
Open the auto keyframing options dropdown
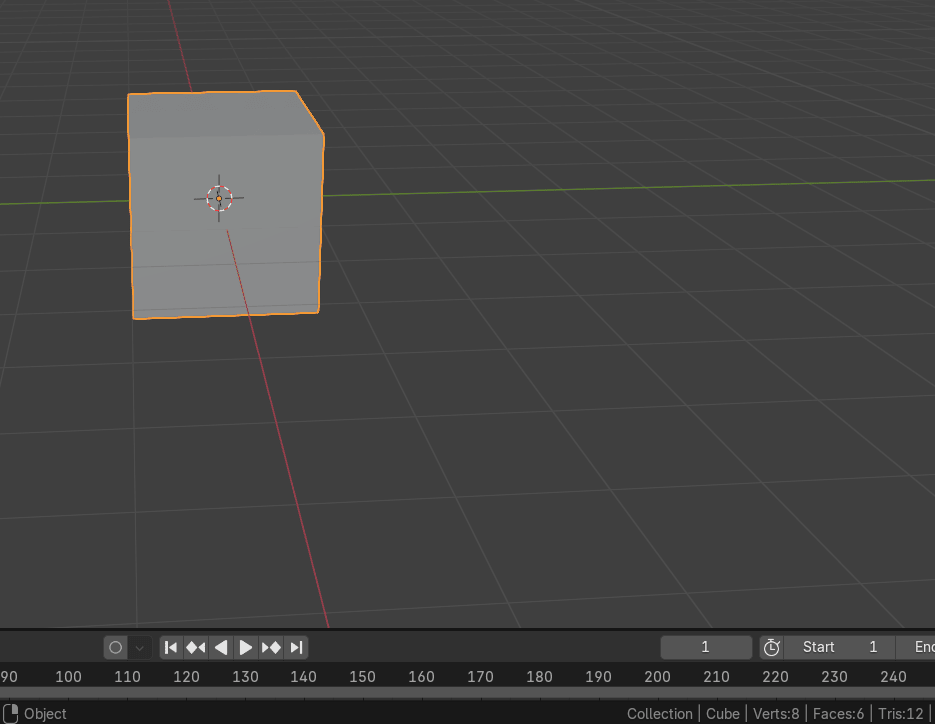(140, 647)
